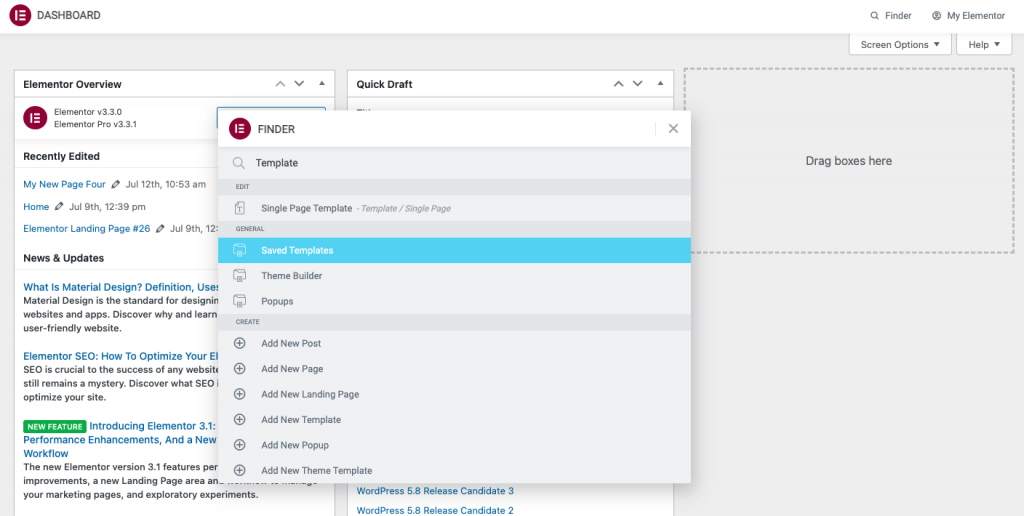Click the Drag boxes here drop area

(x=848, y=161)
